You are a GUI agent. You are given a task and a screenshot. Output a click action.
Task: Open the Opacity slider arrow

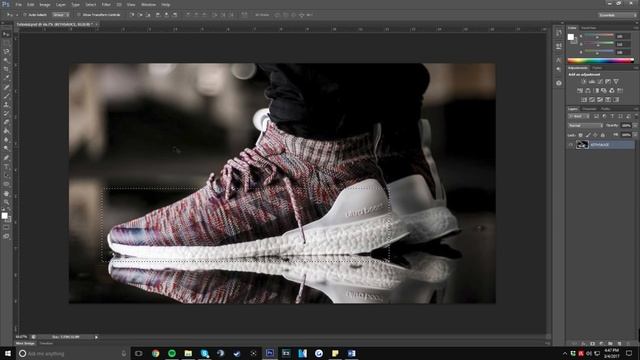pos(635,126)
